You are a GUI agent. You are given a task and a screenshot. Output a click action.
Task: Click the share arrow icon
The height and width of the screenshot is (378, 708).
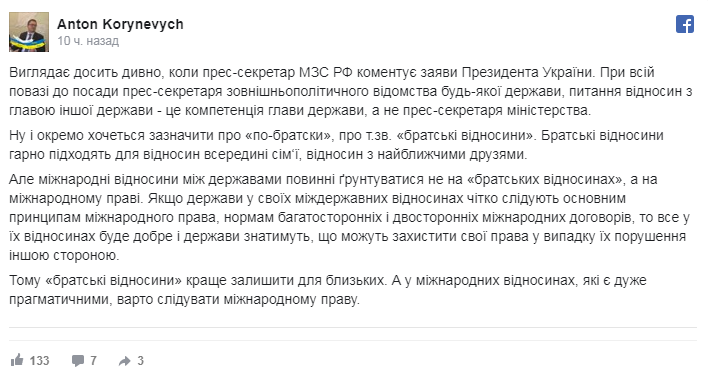[124, 360]
